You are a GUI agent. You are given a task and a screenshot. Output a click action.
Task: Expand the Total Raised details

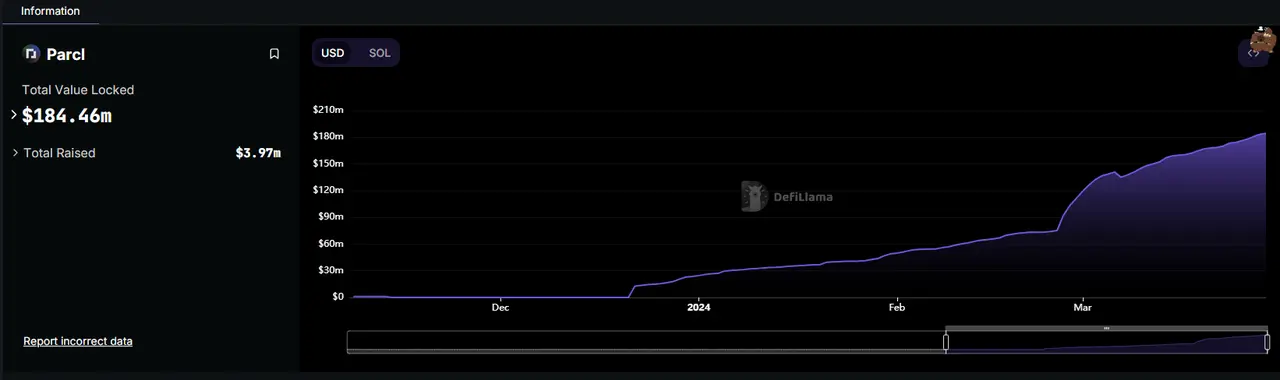(15, 153)
